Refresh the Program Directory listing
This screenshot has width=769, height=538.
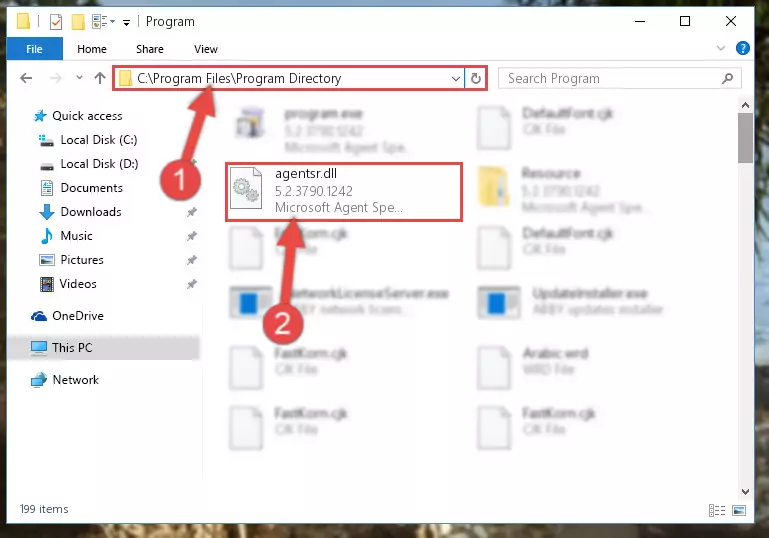476,78
